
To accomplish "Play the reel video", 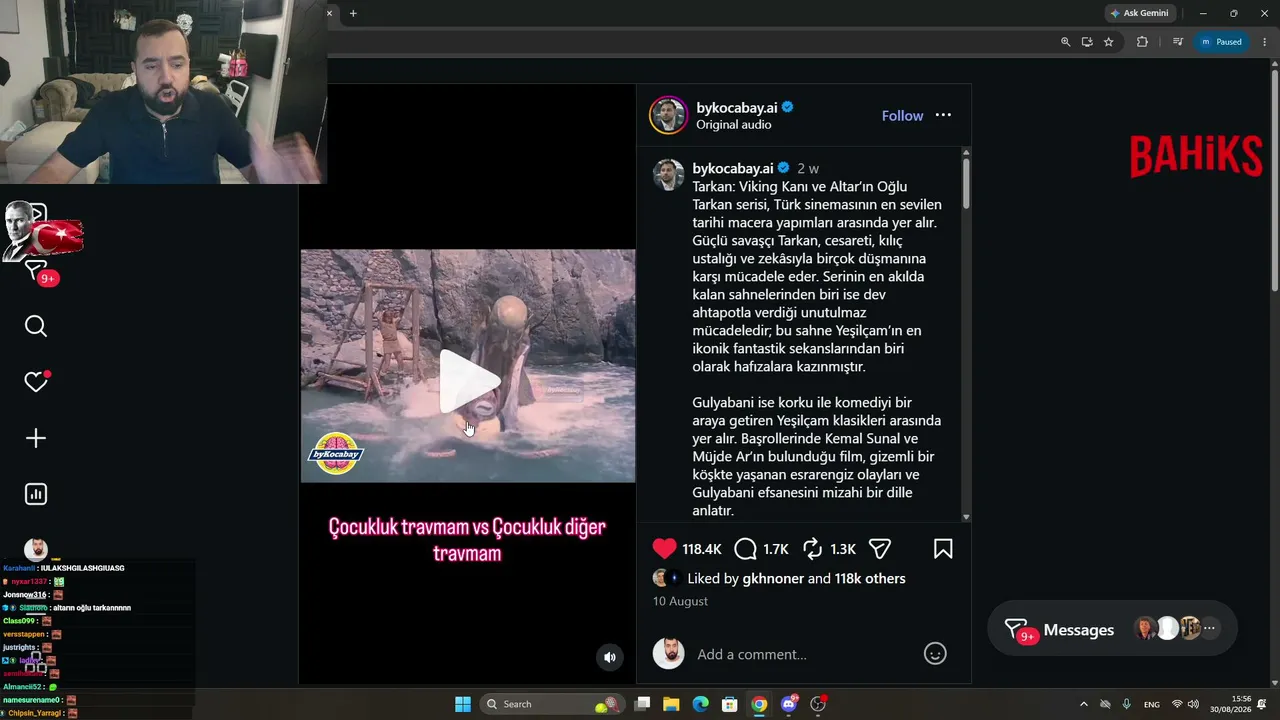I will click(469, 381).
